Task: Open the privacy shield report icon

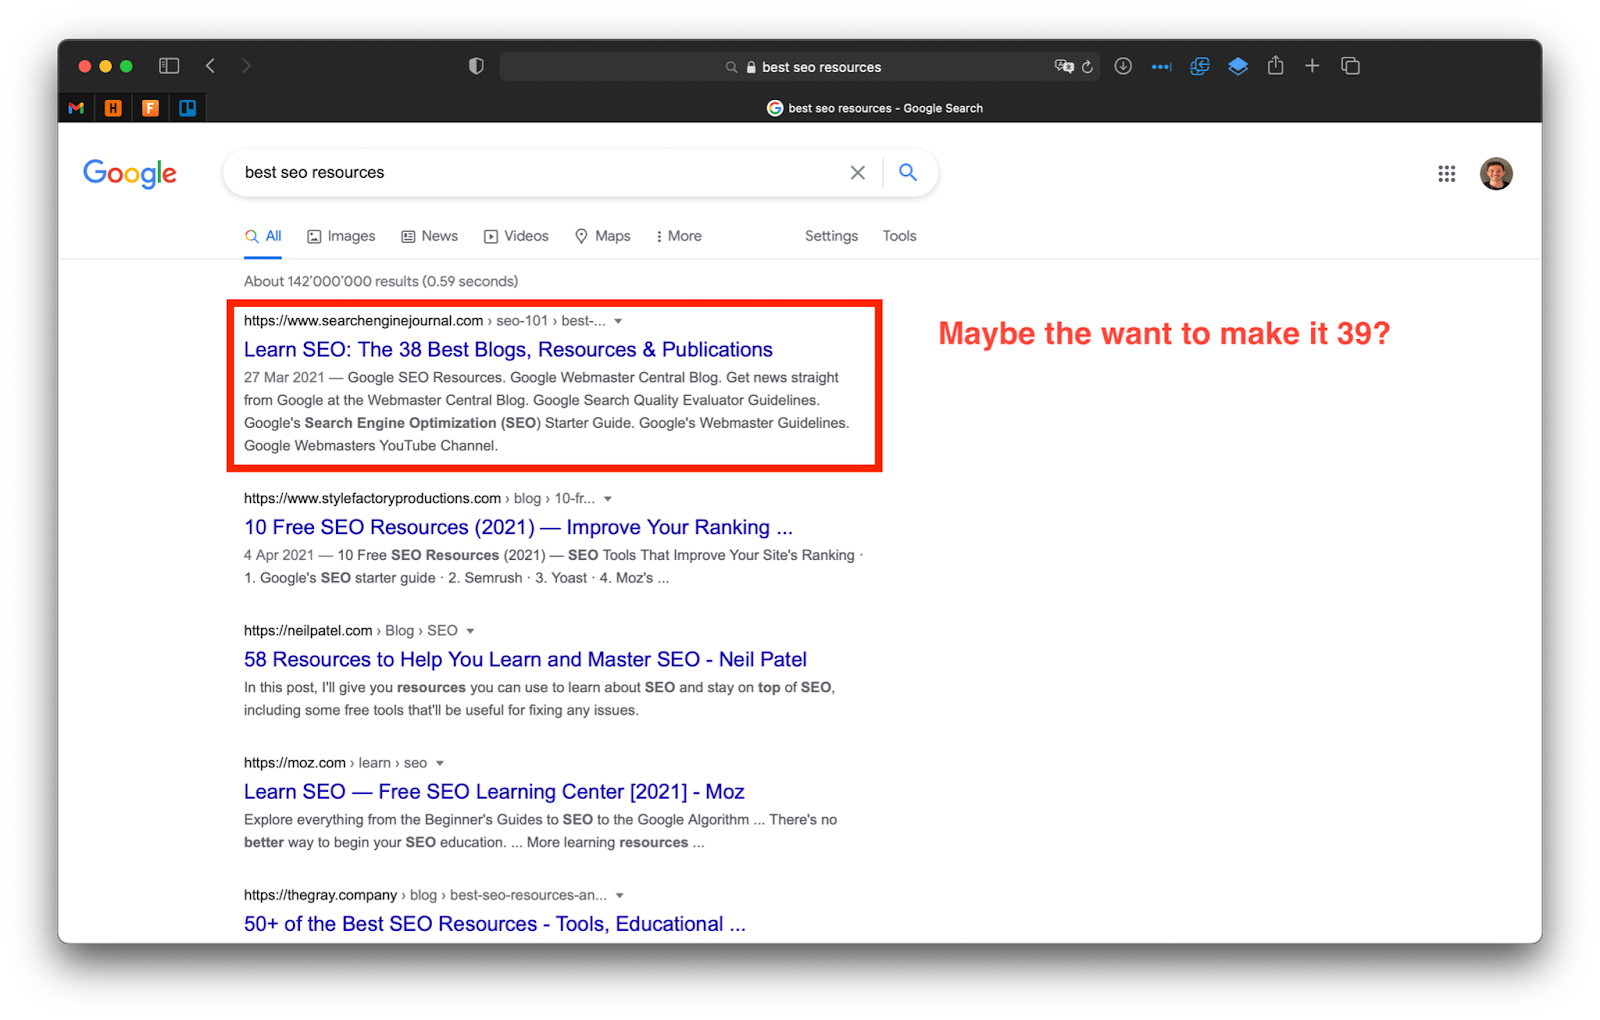Action: [x=476, y=66]
